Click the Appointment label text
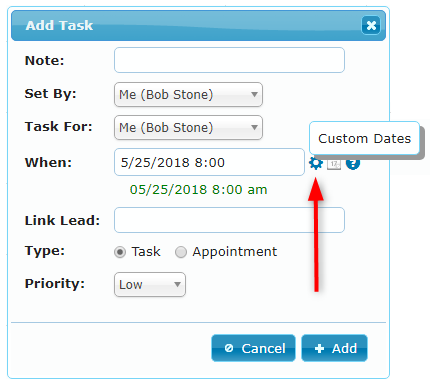 coord(235,252)
